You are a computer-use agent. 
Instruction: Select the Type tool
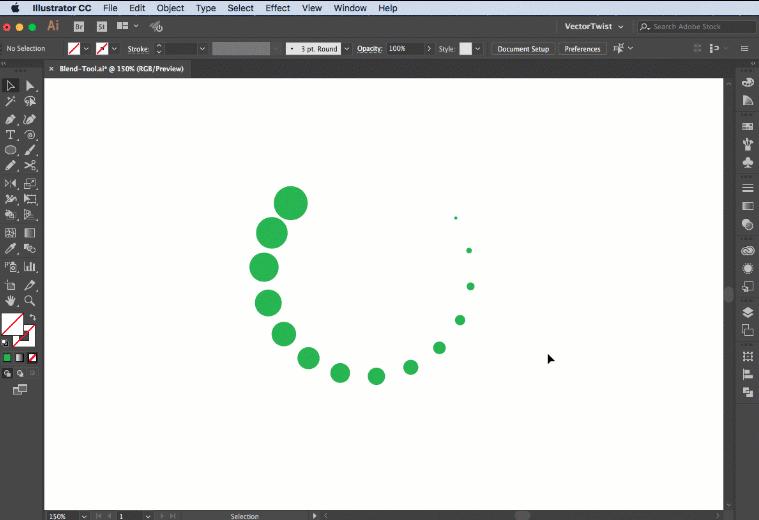[x=10, y=135]
